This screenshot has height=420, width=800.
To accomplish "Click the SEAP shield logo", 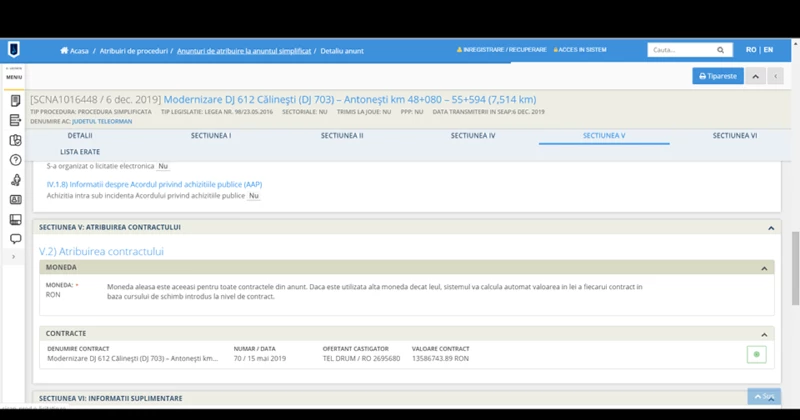I will (x=13, y=50).
